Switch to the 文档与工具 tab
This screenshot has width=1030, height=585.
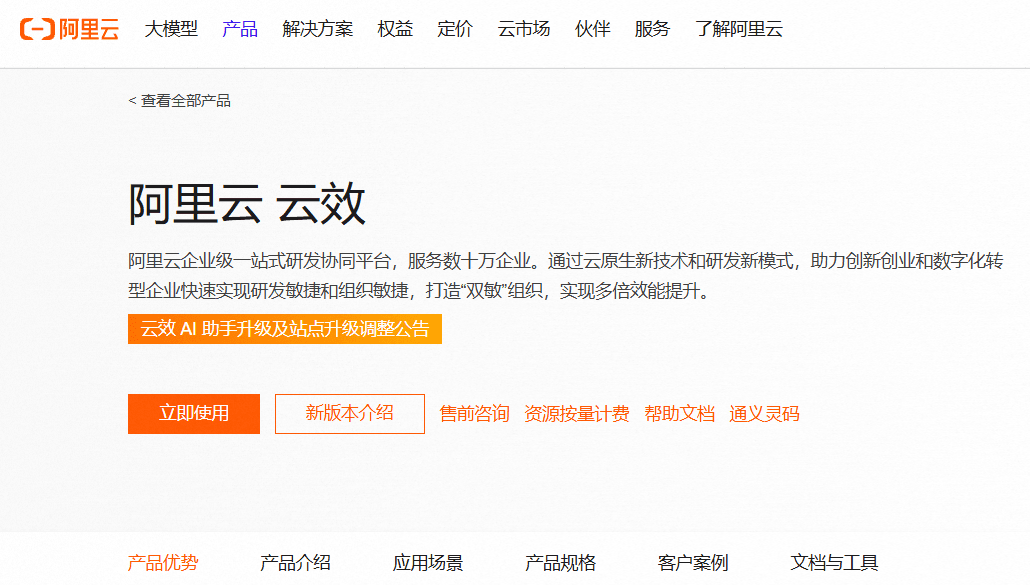(x=834, y=563)
